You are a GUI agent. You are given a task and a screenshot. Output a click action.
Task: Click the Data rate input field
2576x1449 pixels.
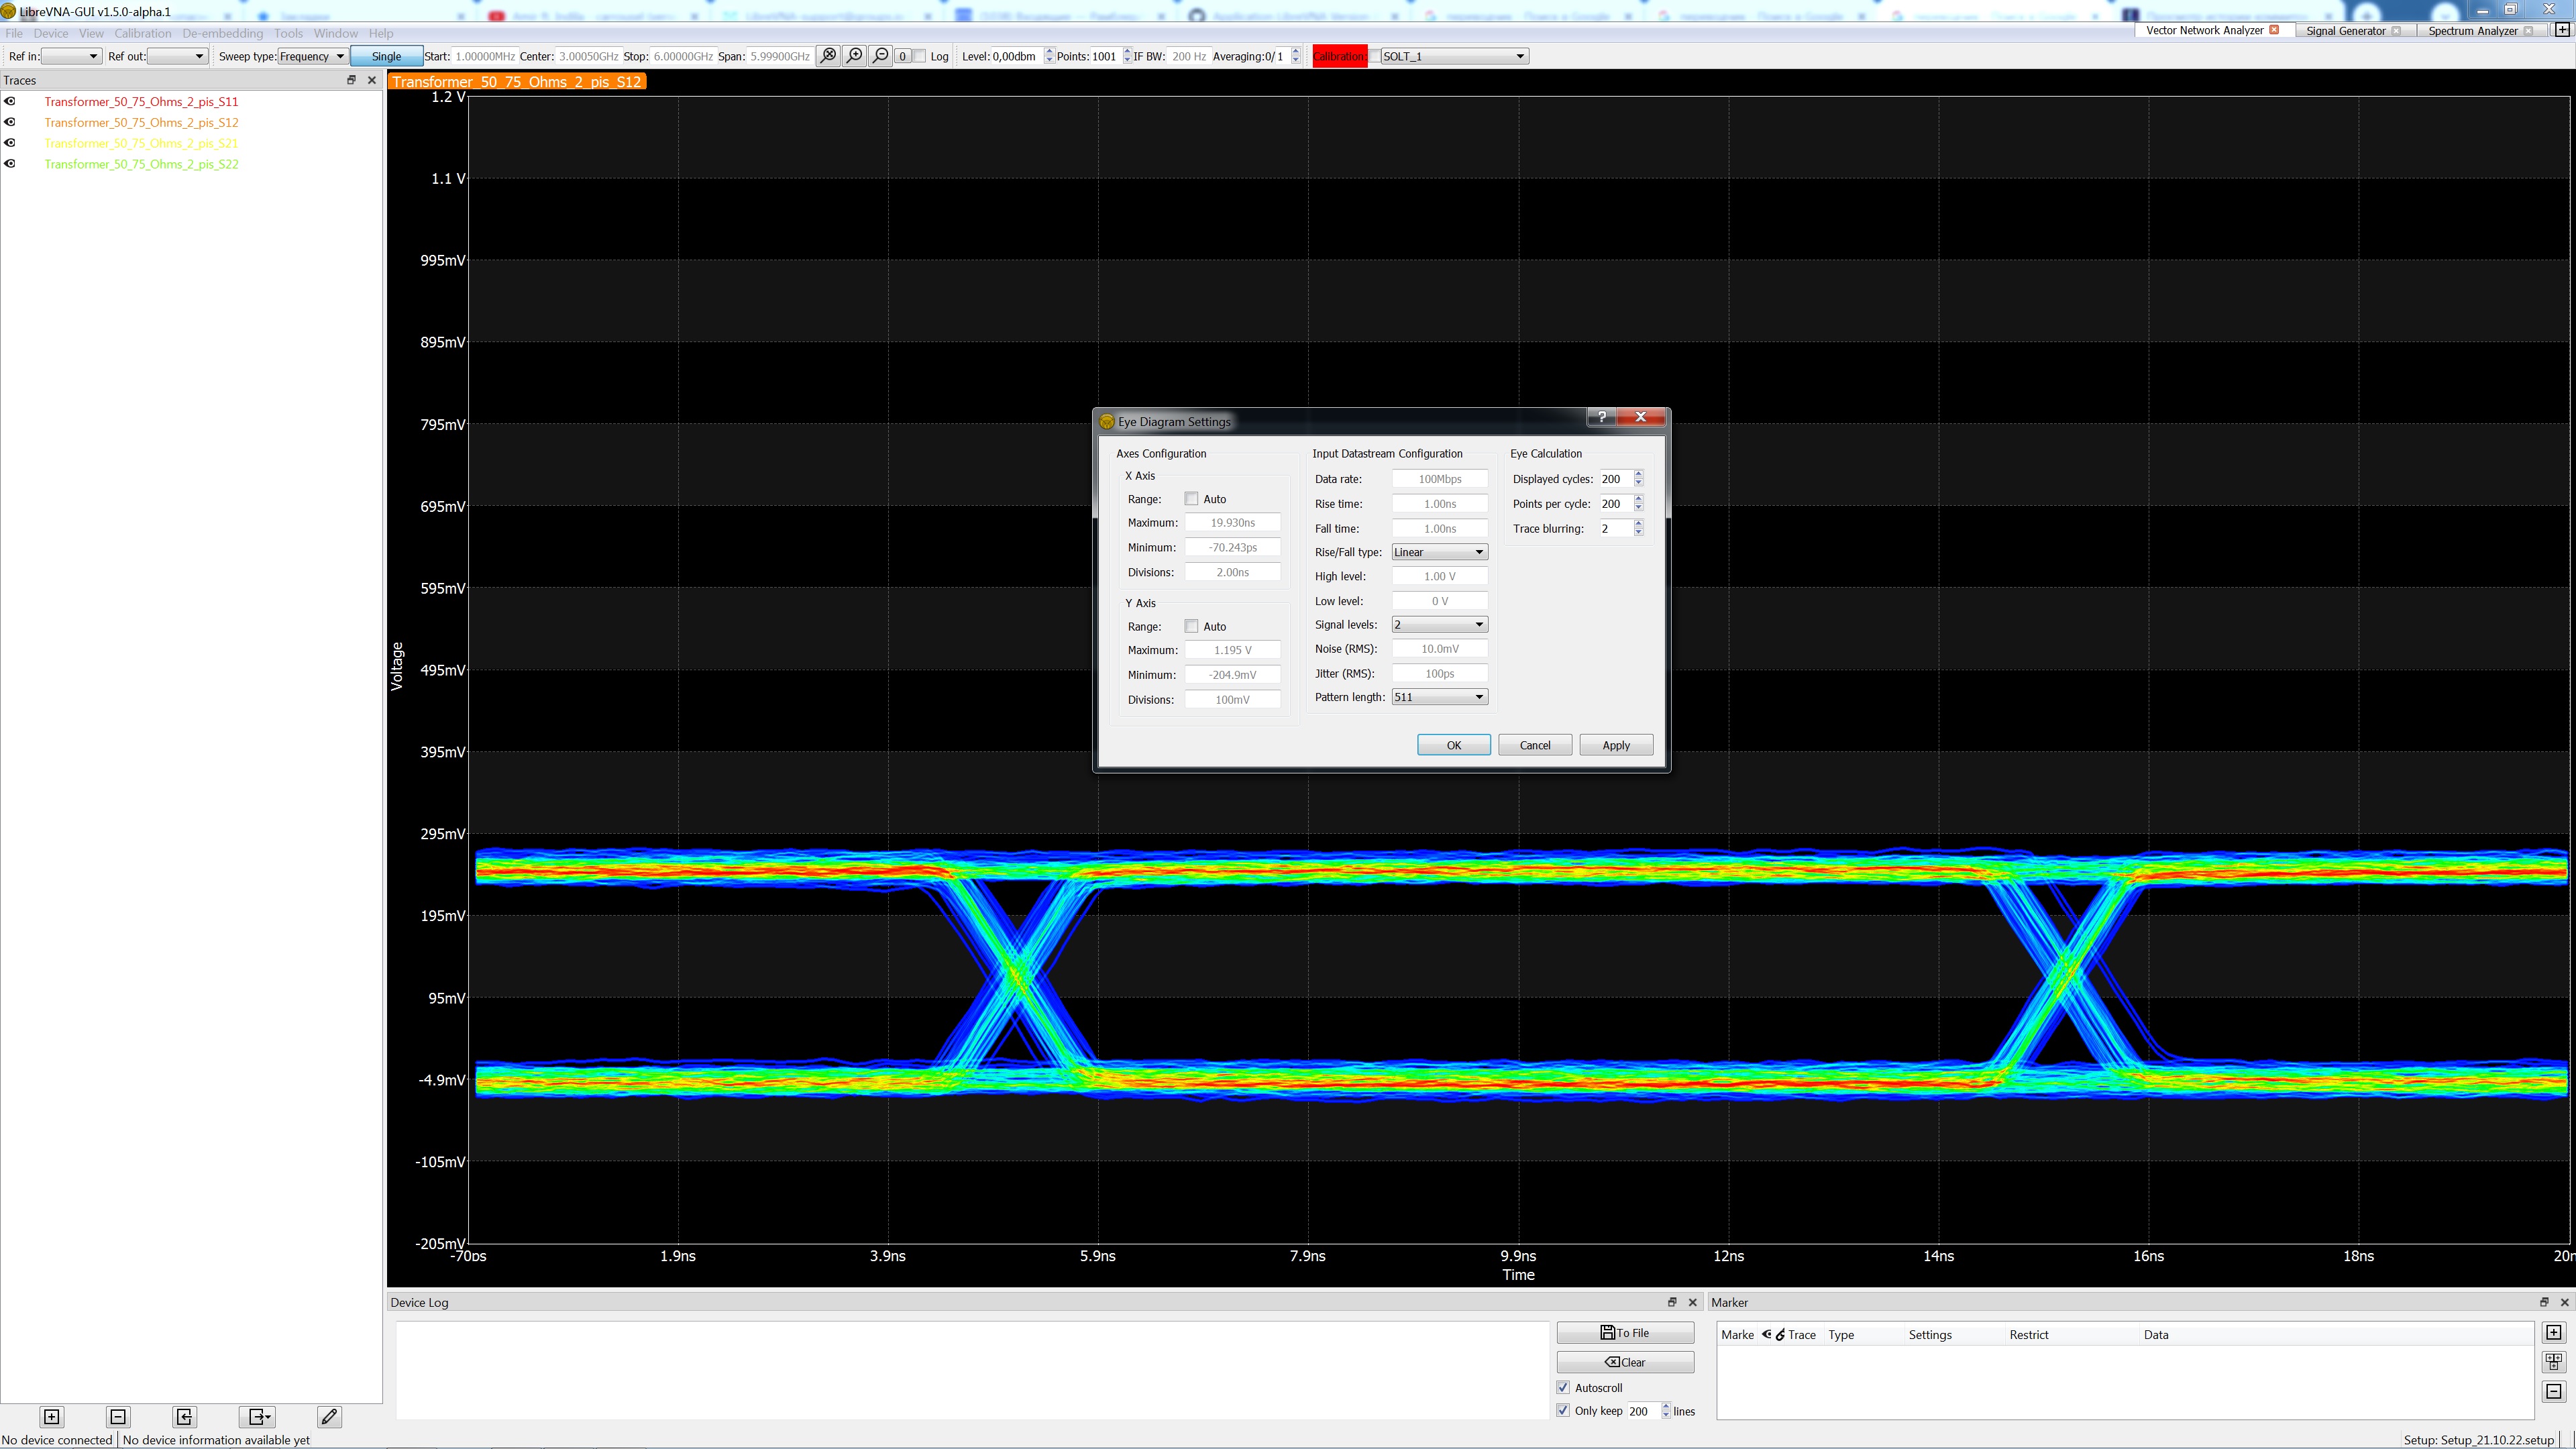point(1439,479)
